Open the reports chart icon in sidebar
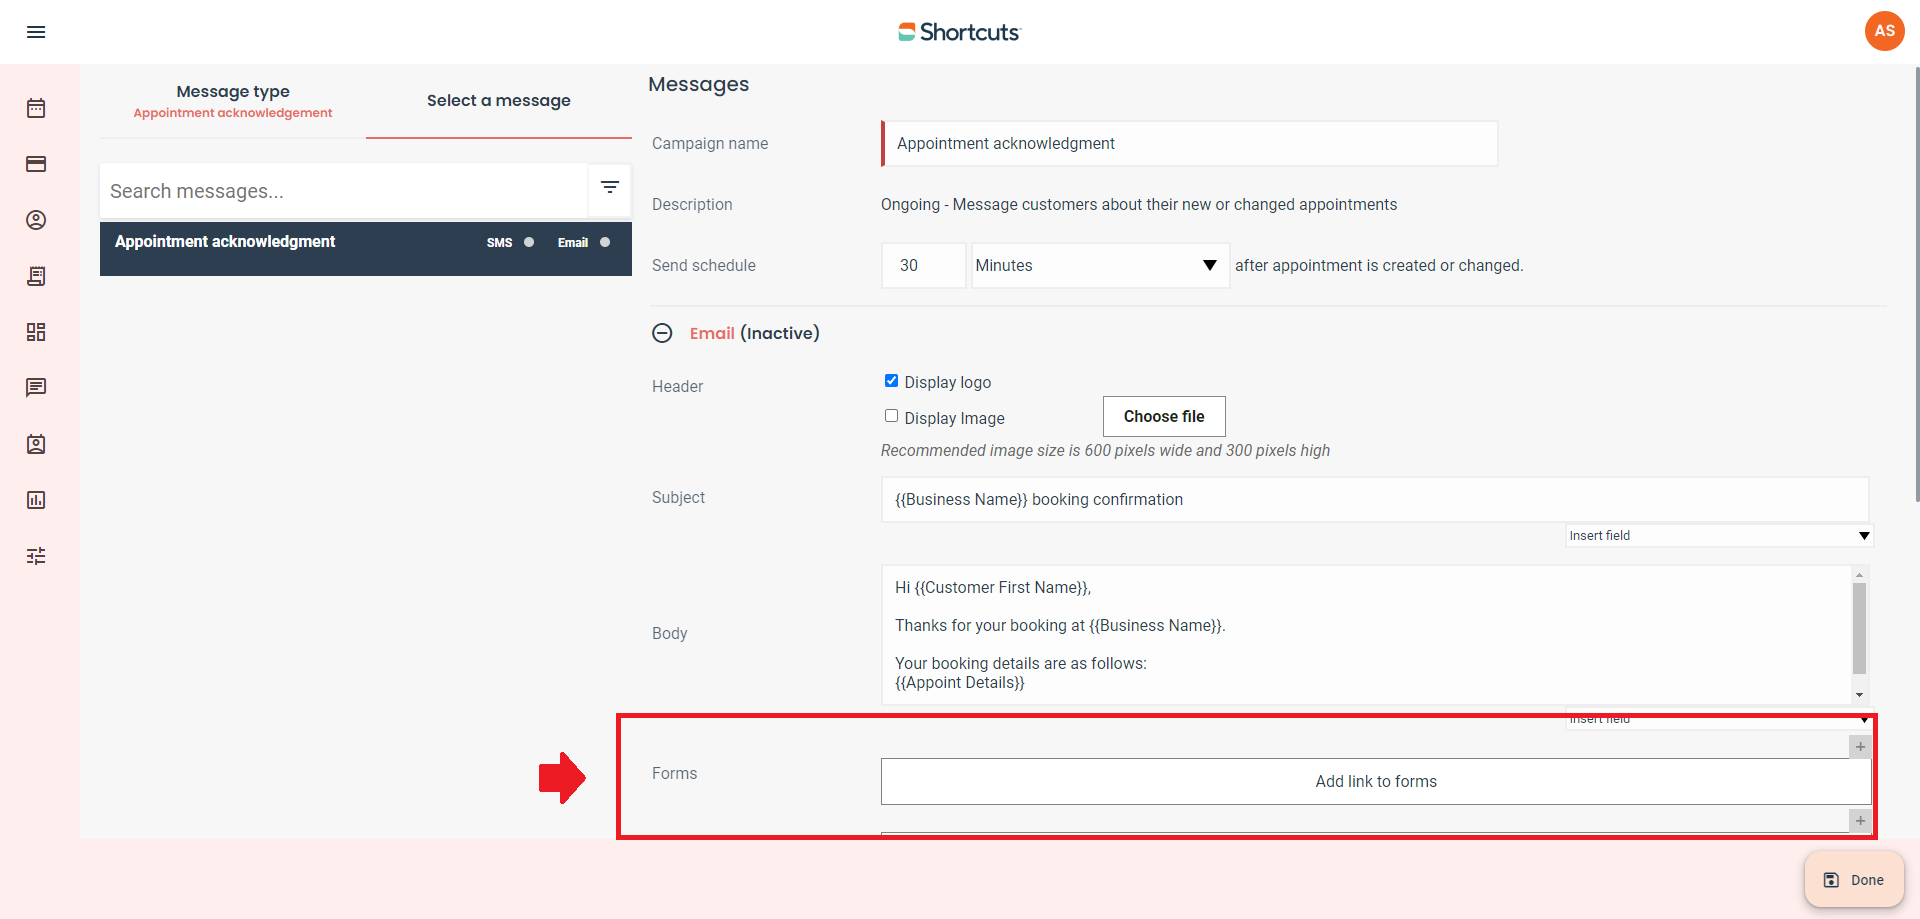 pyautogui.click(x=36, y=500)
